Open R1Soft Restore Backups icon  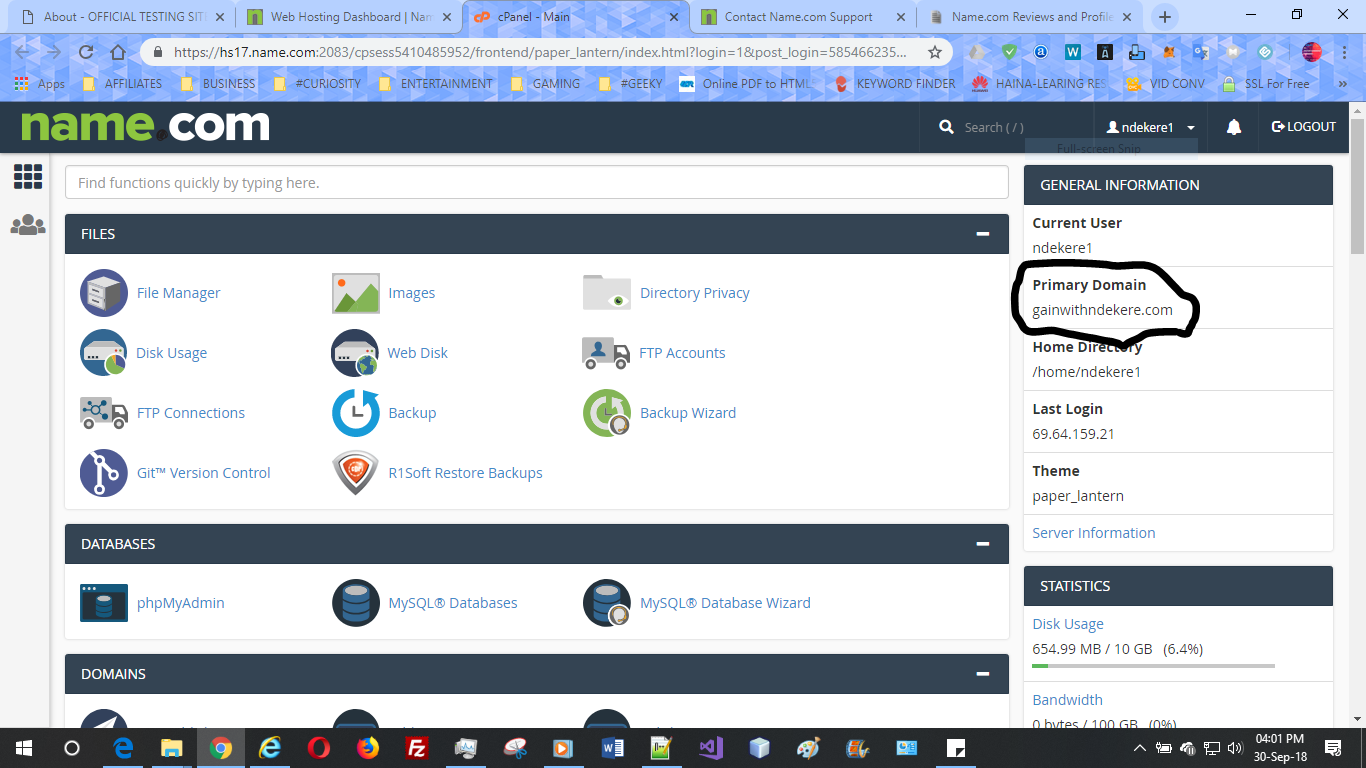(x=355, y=473)
